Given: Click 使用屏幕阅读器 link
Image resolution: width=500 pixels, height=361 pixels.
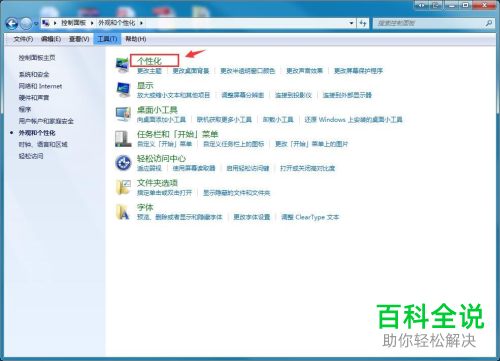Looking at the screenshot, I should [194, 168].
